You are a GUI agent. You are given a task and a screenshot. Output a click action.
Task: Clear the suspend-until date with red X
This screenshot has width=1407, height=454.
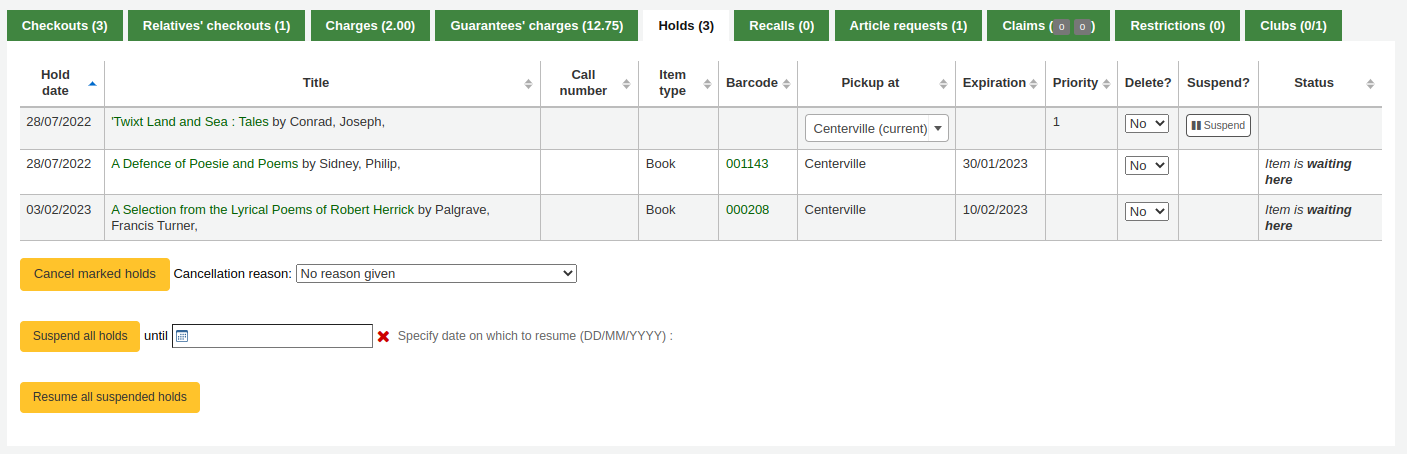(383, 337)
